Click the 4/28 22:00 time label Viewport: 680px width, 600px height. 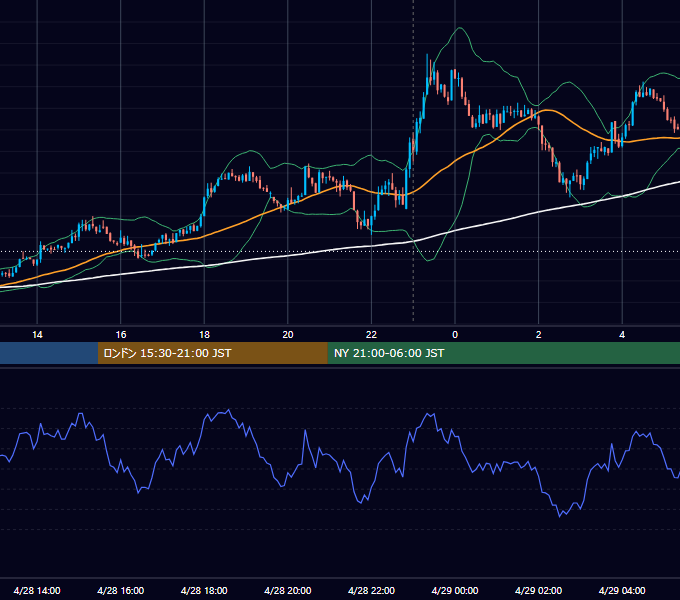(x=371, y=590)
